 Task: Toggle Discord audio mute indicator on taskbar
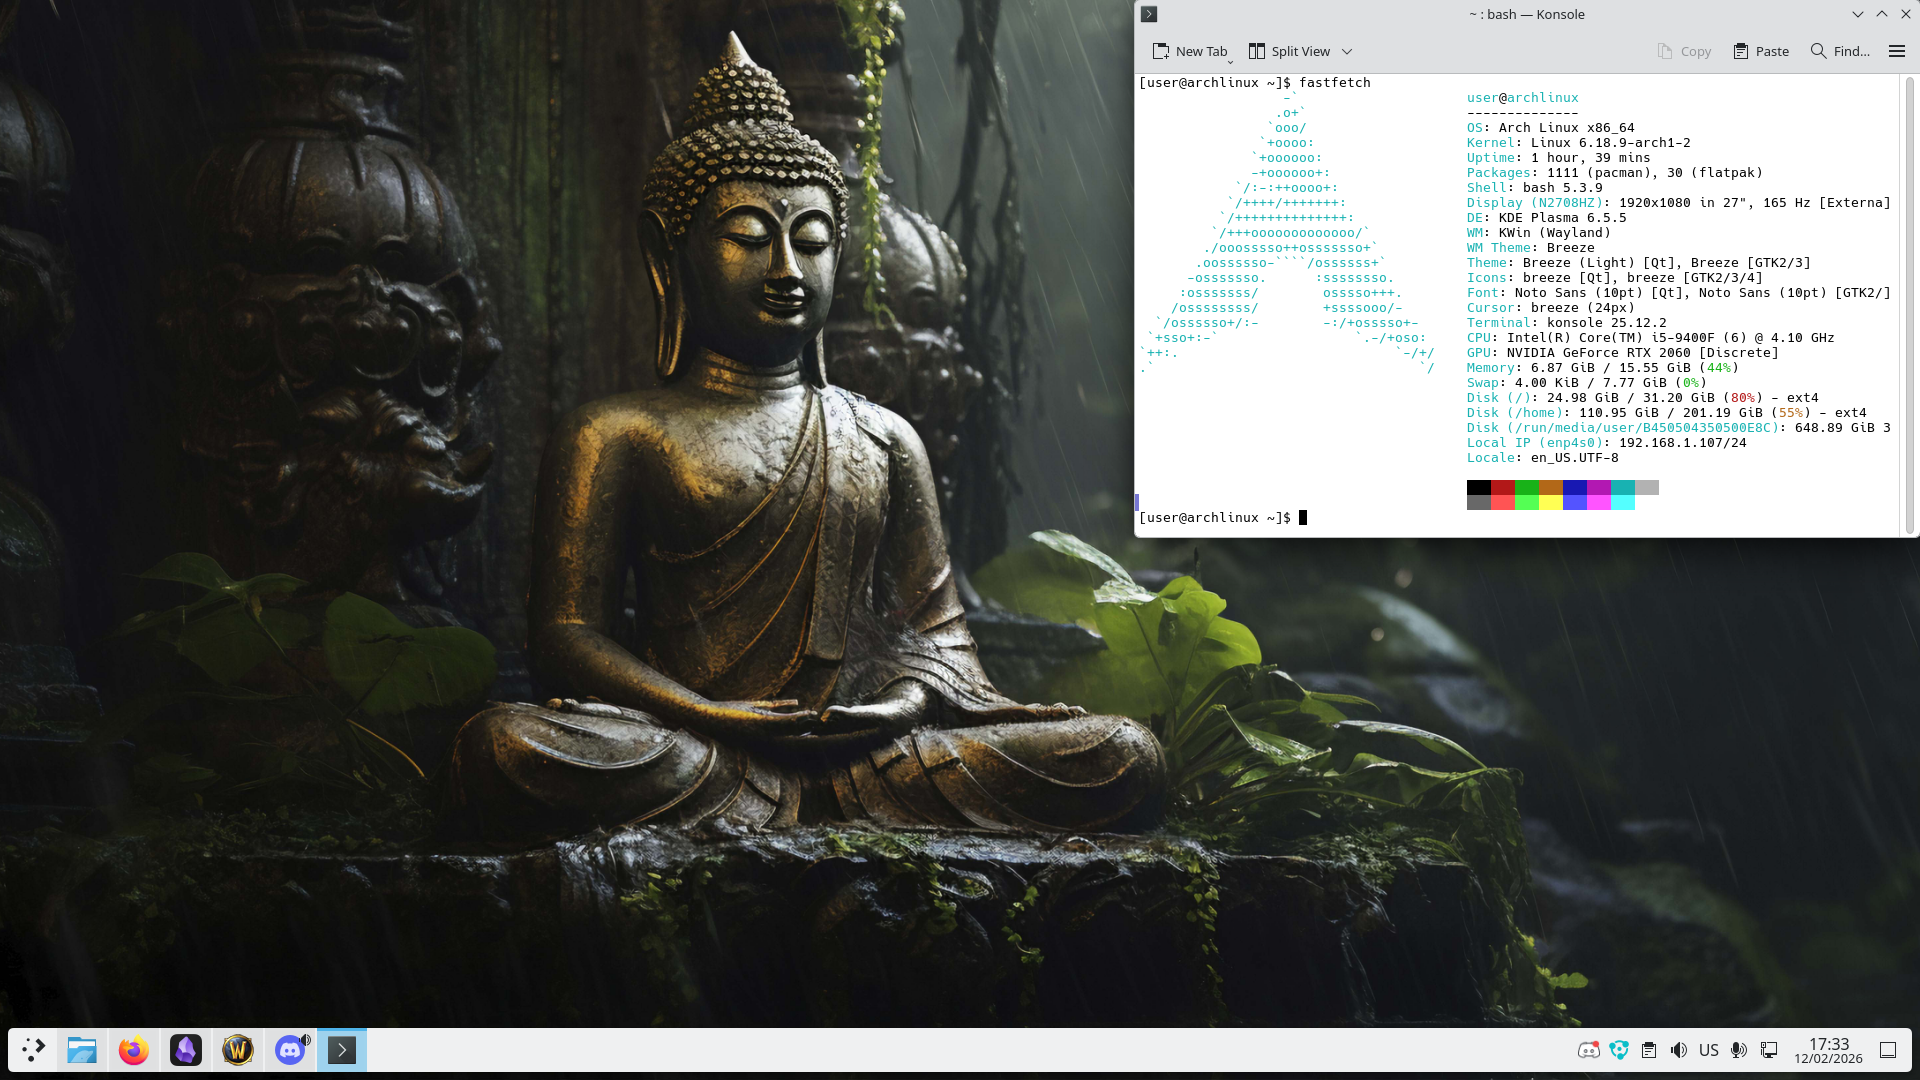(x=306, y=1040)
